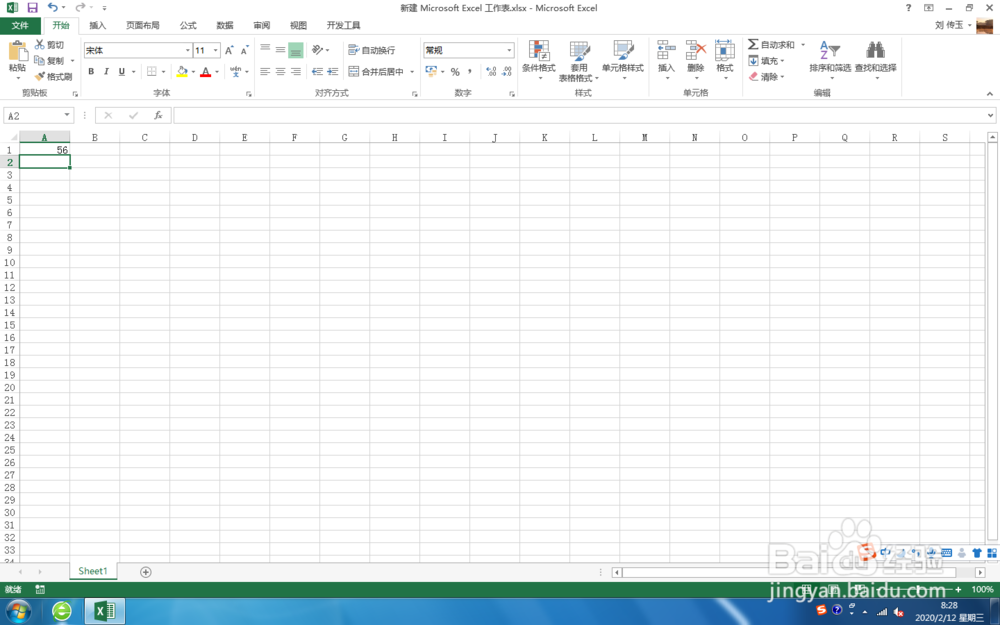The width and height of the screenshot is (1000, 625).
Task: Select the Percent style icon
Action: click(x=455, y=72)
